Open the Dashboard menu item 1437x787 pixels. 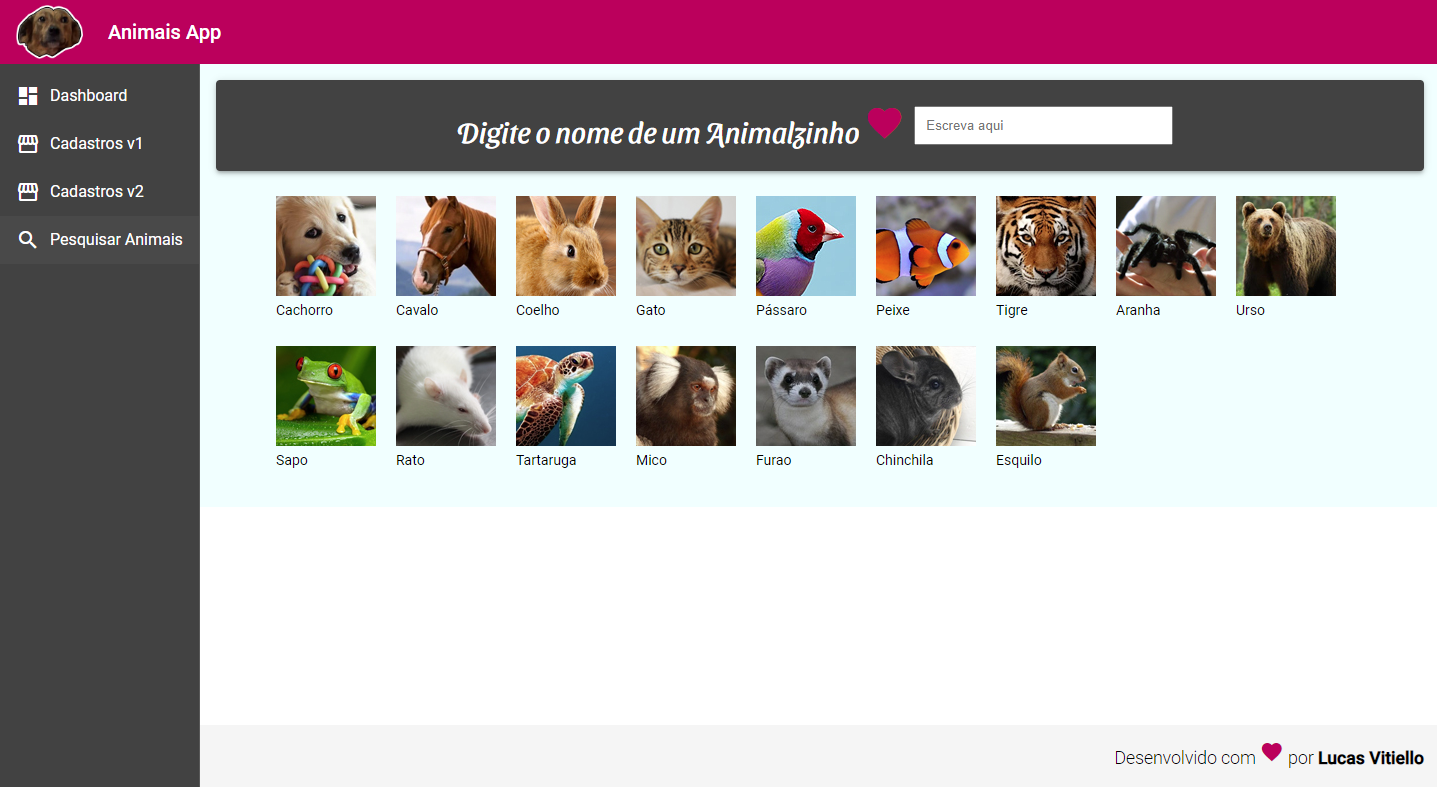pos(88,95)
